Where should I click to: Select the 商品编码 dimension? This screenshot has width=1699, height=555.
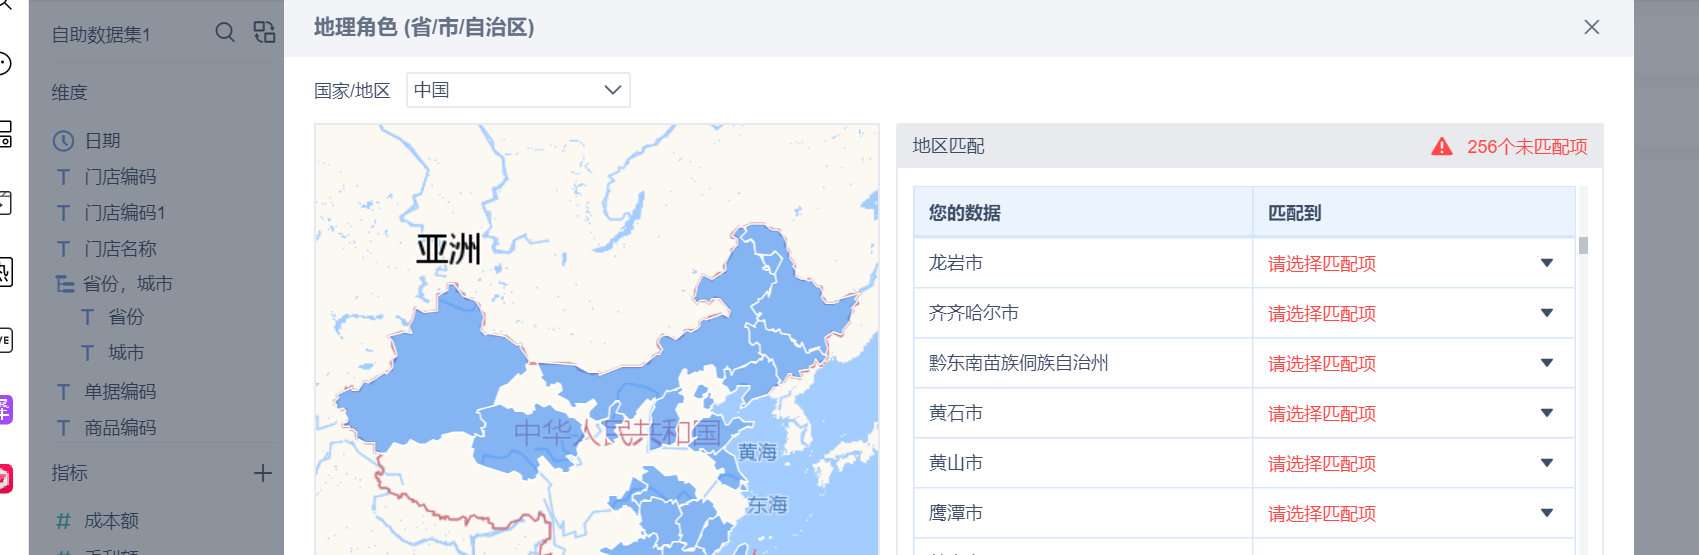pyautogui.click(x=120, y=428)
